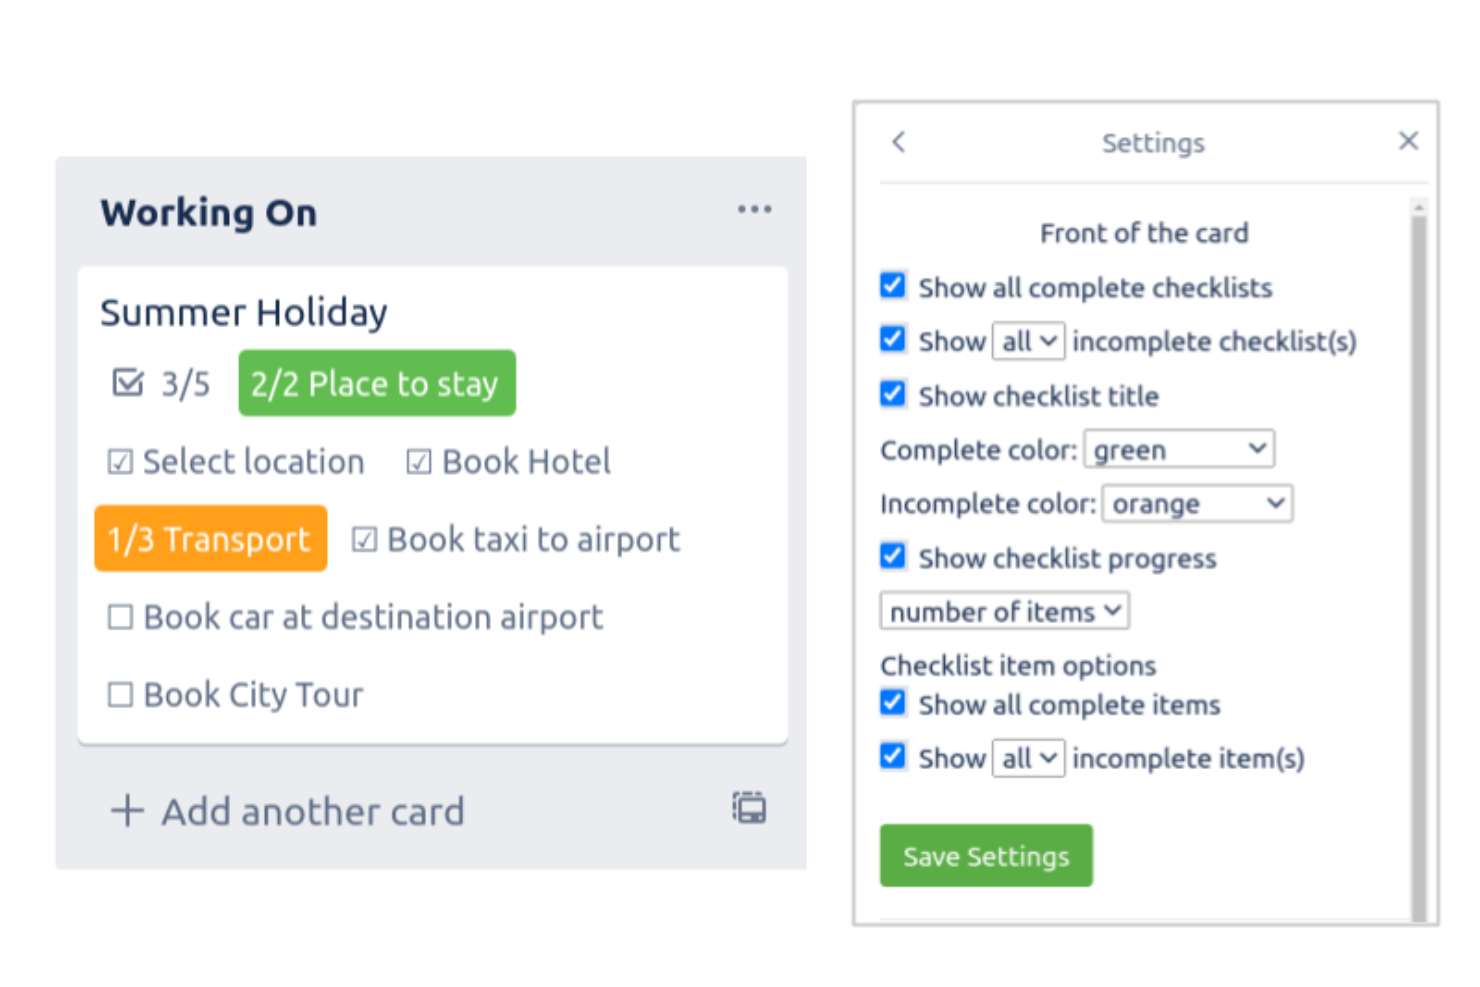Tick the Book City Tour checkbox
This screenshot has width=1480, height=987.
tap(119, 694)
